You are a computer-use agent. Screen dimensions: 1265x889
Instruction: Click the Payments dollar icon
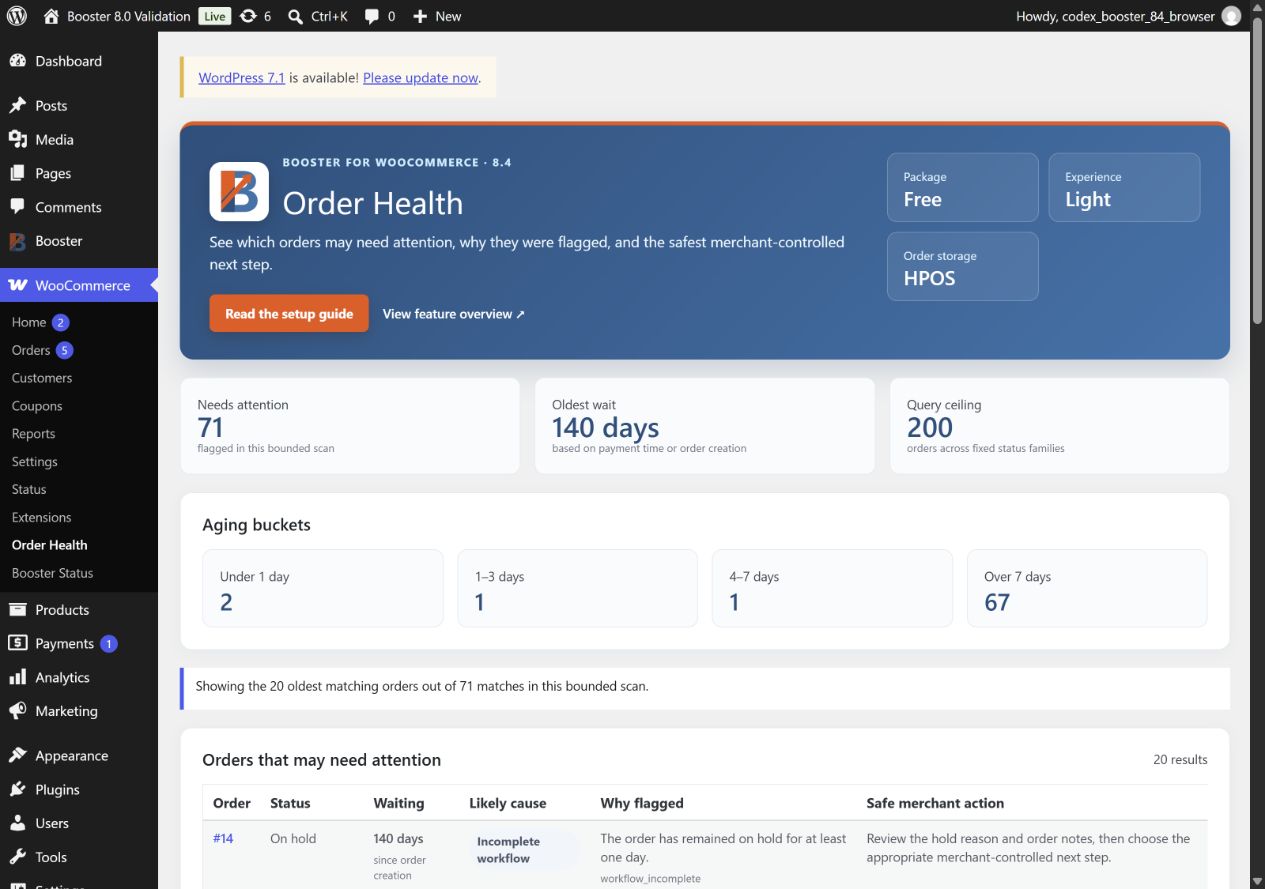pyautogui.click(x=17, y=643)
